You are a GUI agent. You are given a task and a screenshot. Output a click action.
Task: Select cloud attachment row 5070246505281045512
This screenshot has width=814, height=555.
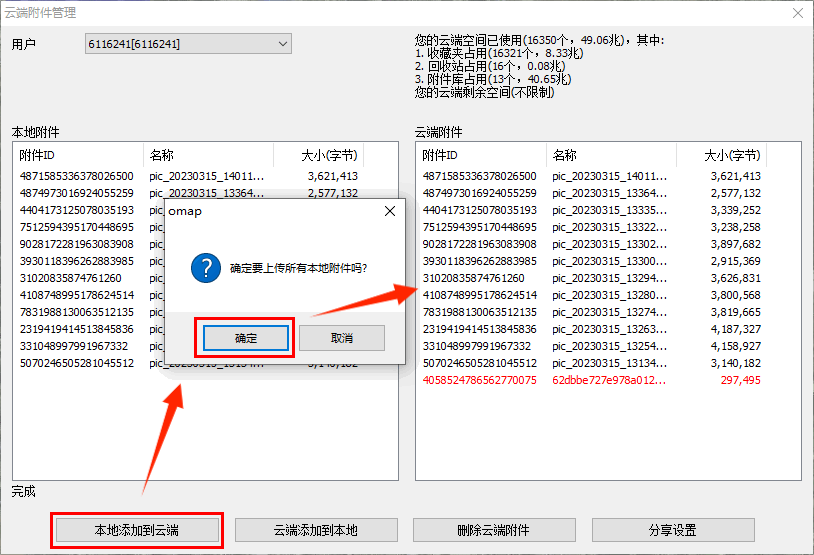pyautogui.click(x=479, y=363)
